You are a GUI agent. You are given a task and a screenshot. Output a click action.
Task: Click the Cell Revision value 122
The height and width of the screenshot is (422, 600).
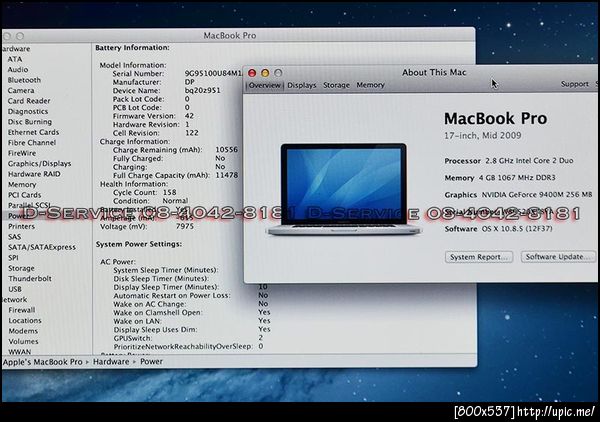click(x=191, y=133)
